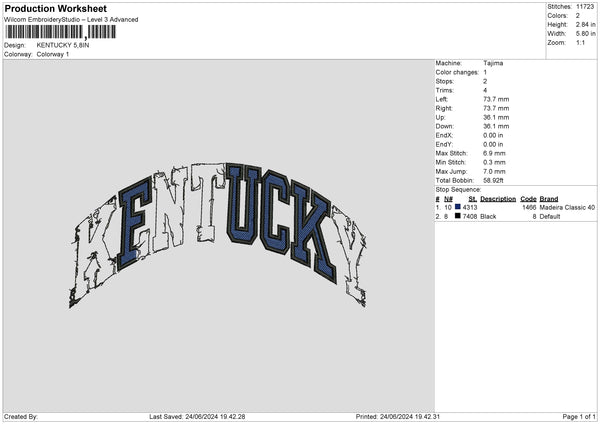The image size is (600, 424).
Task: Click the Color changes value 1
Action: coord(485,72)
